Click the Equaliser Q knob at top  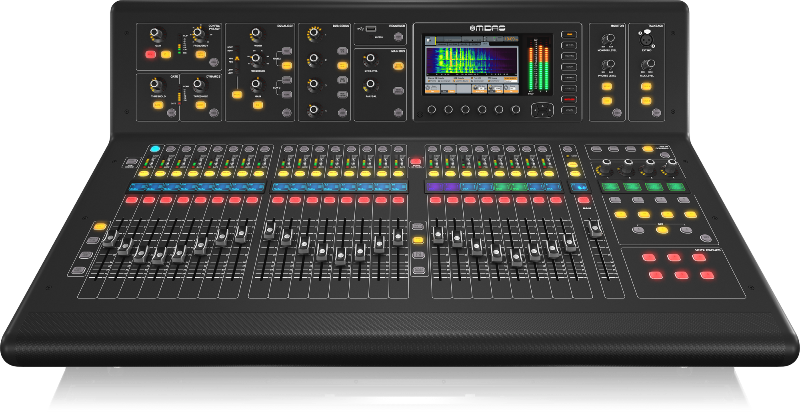257,35
